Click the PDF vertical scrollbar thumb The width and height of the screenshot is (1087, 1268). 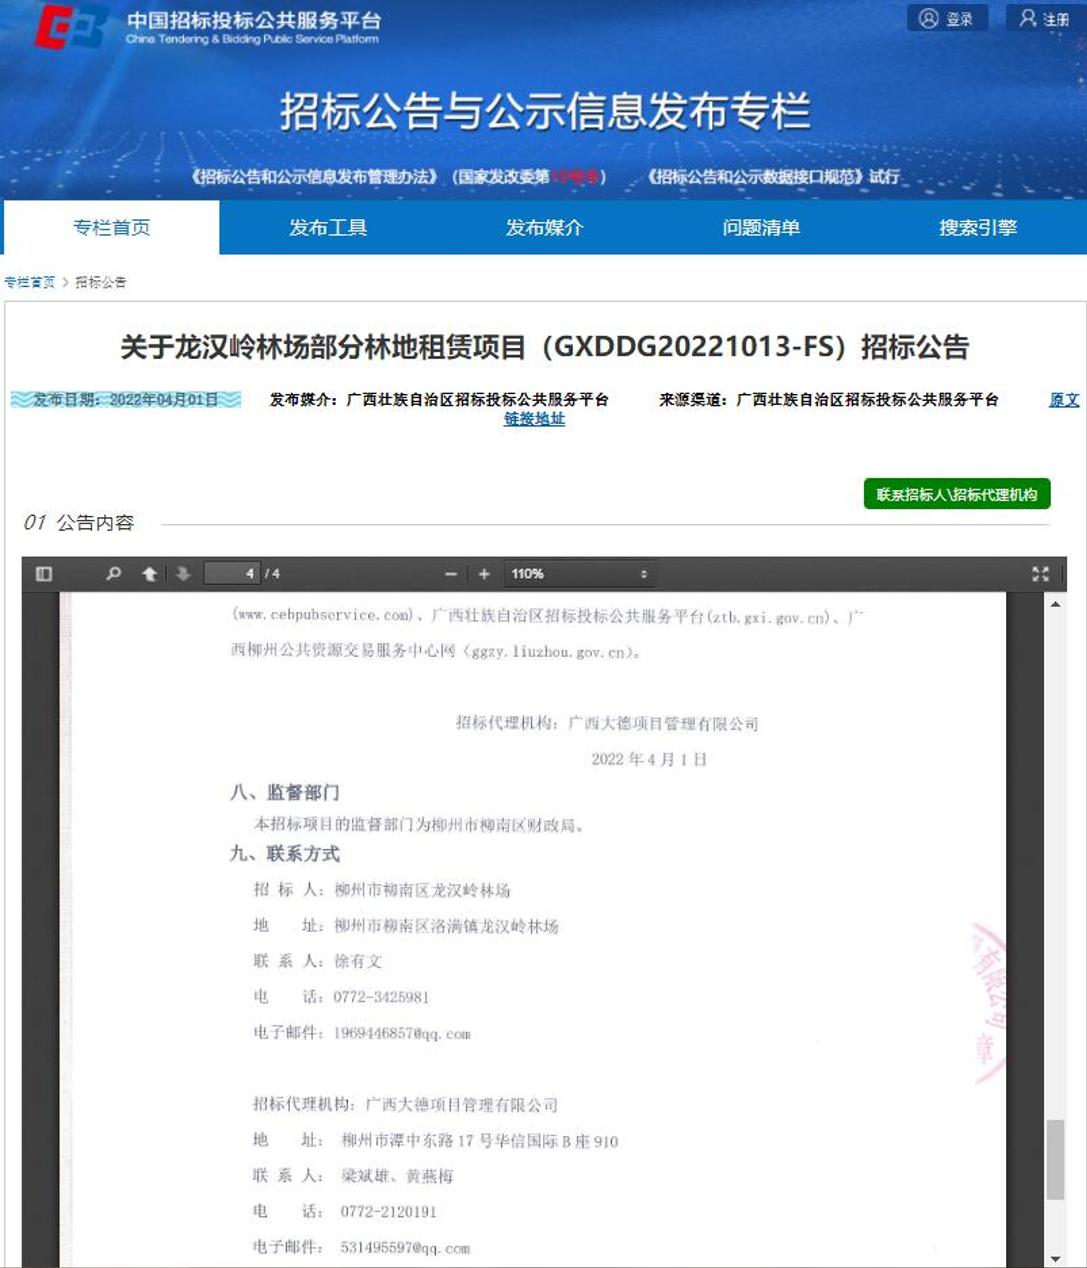click(1055, 1160)
